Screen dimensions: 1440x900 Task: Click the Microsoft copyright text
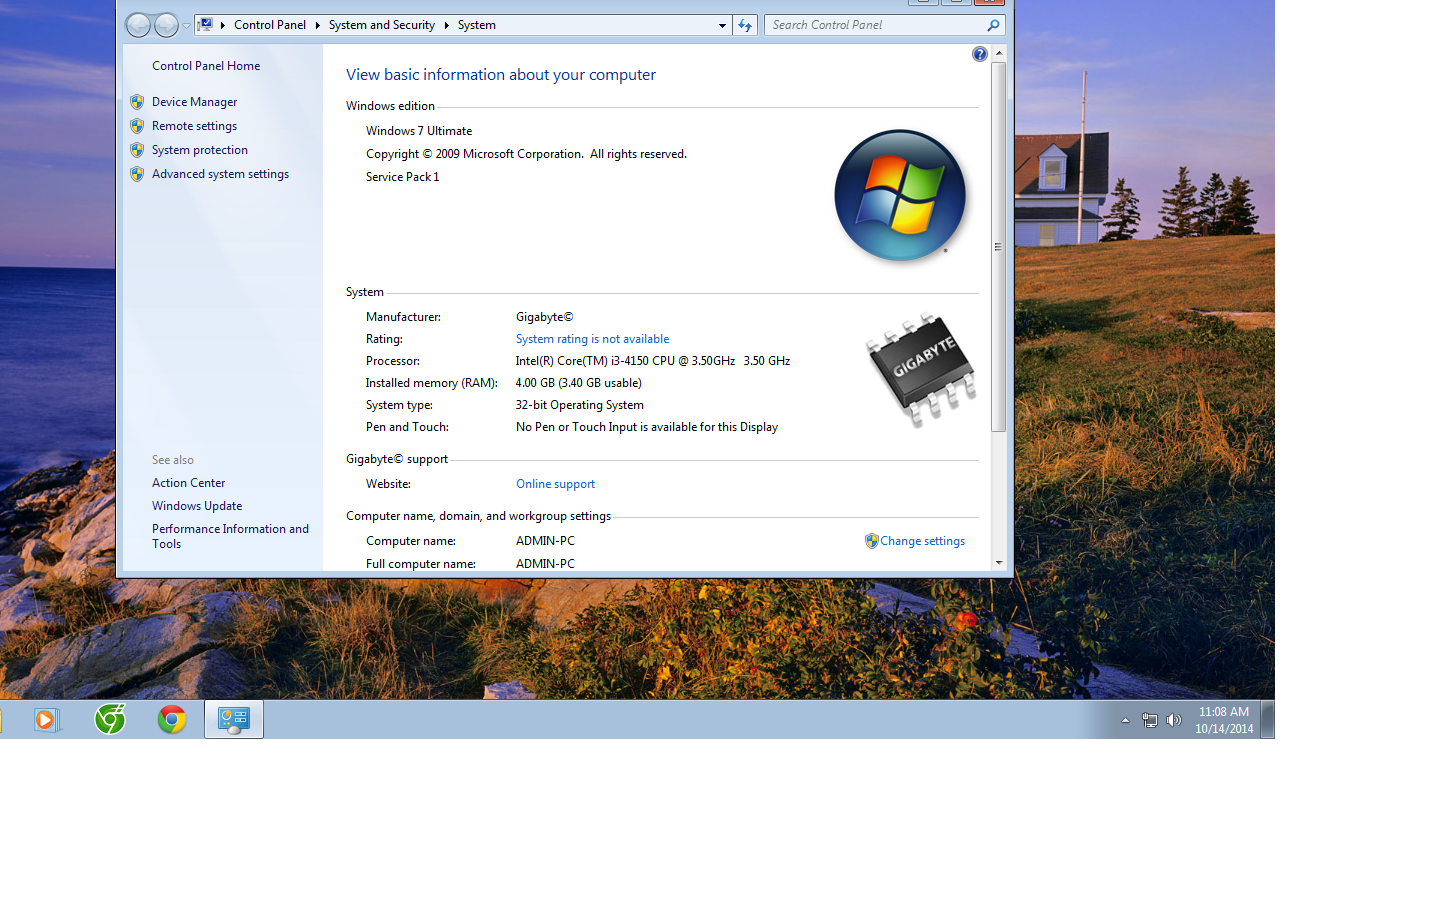pyautogui.click(x=526, y=154)
